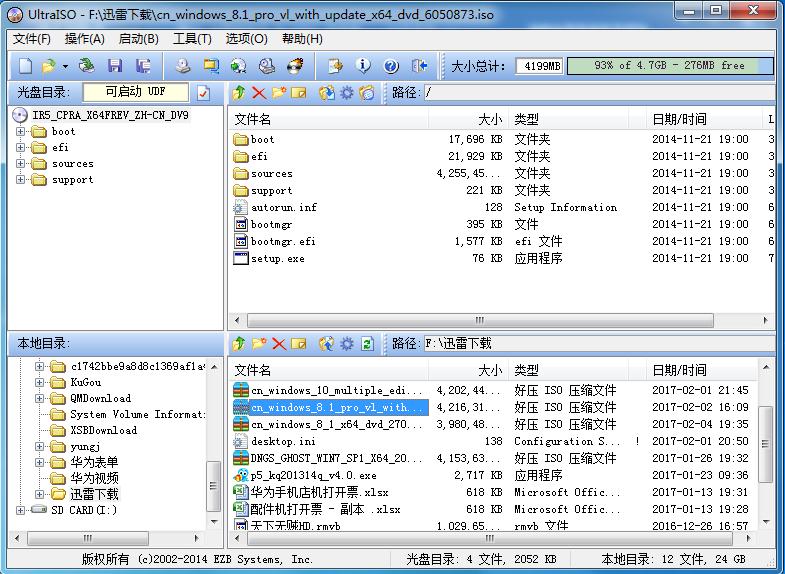Click the Save As toolbar icon
Image resolution: width=785 pixels, height=574 pixels.
143,66
